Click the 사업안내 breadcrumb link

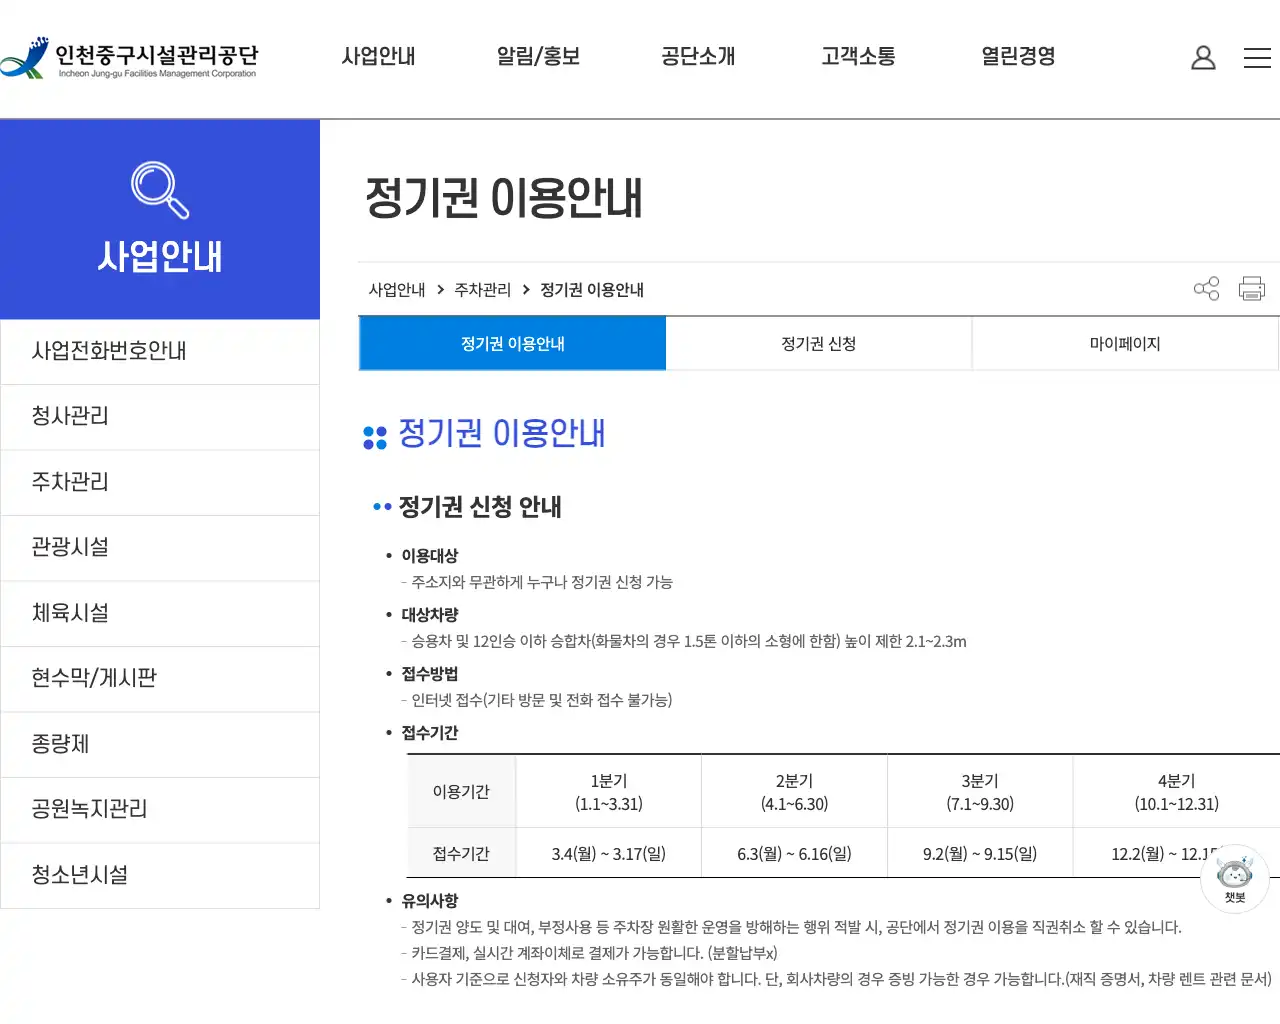[x=397, y=290]
